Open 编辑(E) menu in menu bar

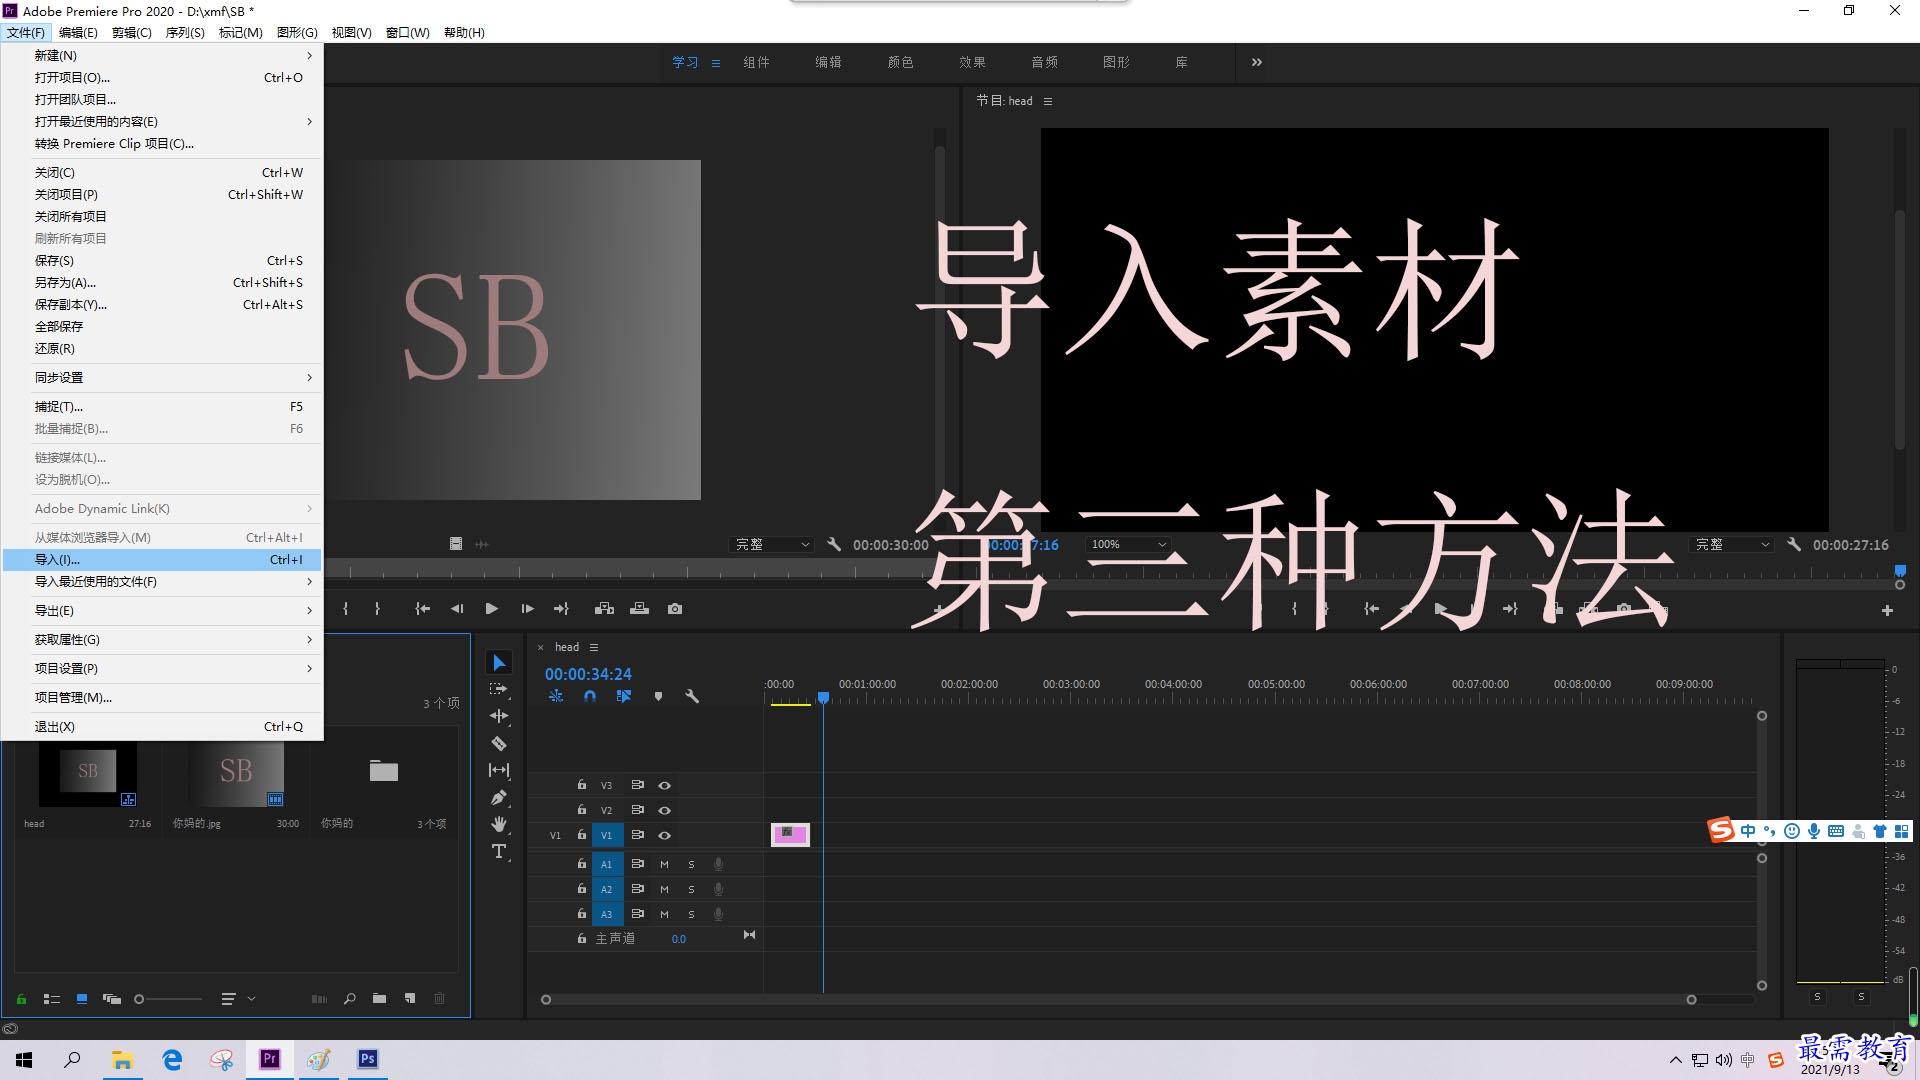tap(78, 32)
